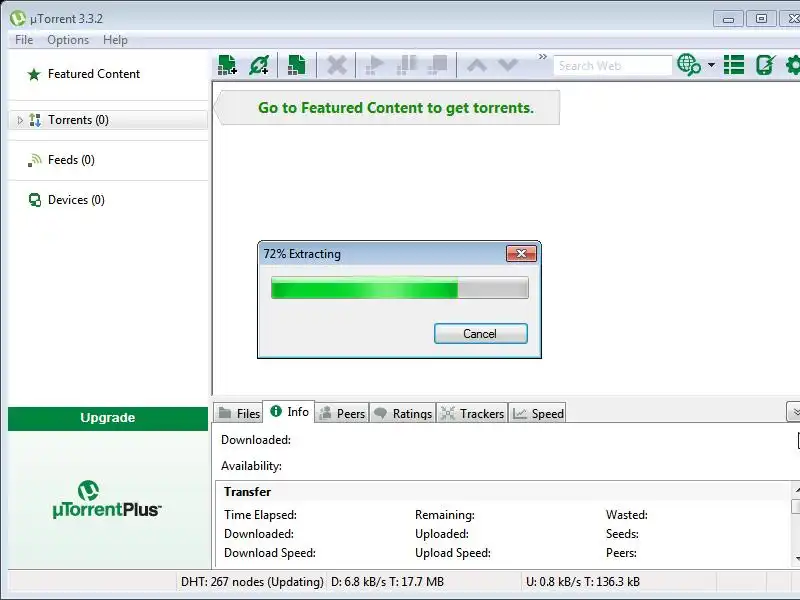Click Move Down Queue arrow icon

coord(508,65)
